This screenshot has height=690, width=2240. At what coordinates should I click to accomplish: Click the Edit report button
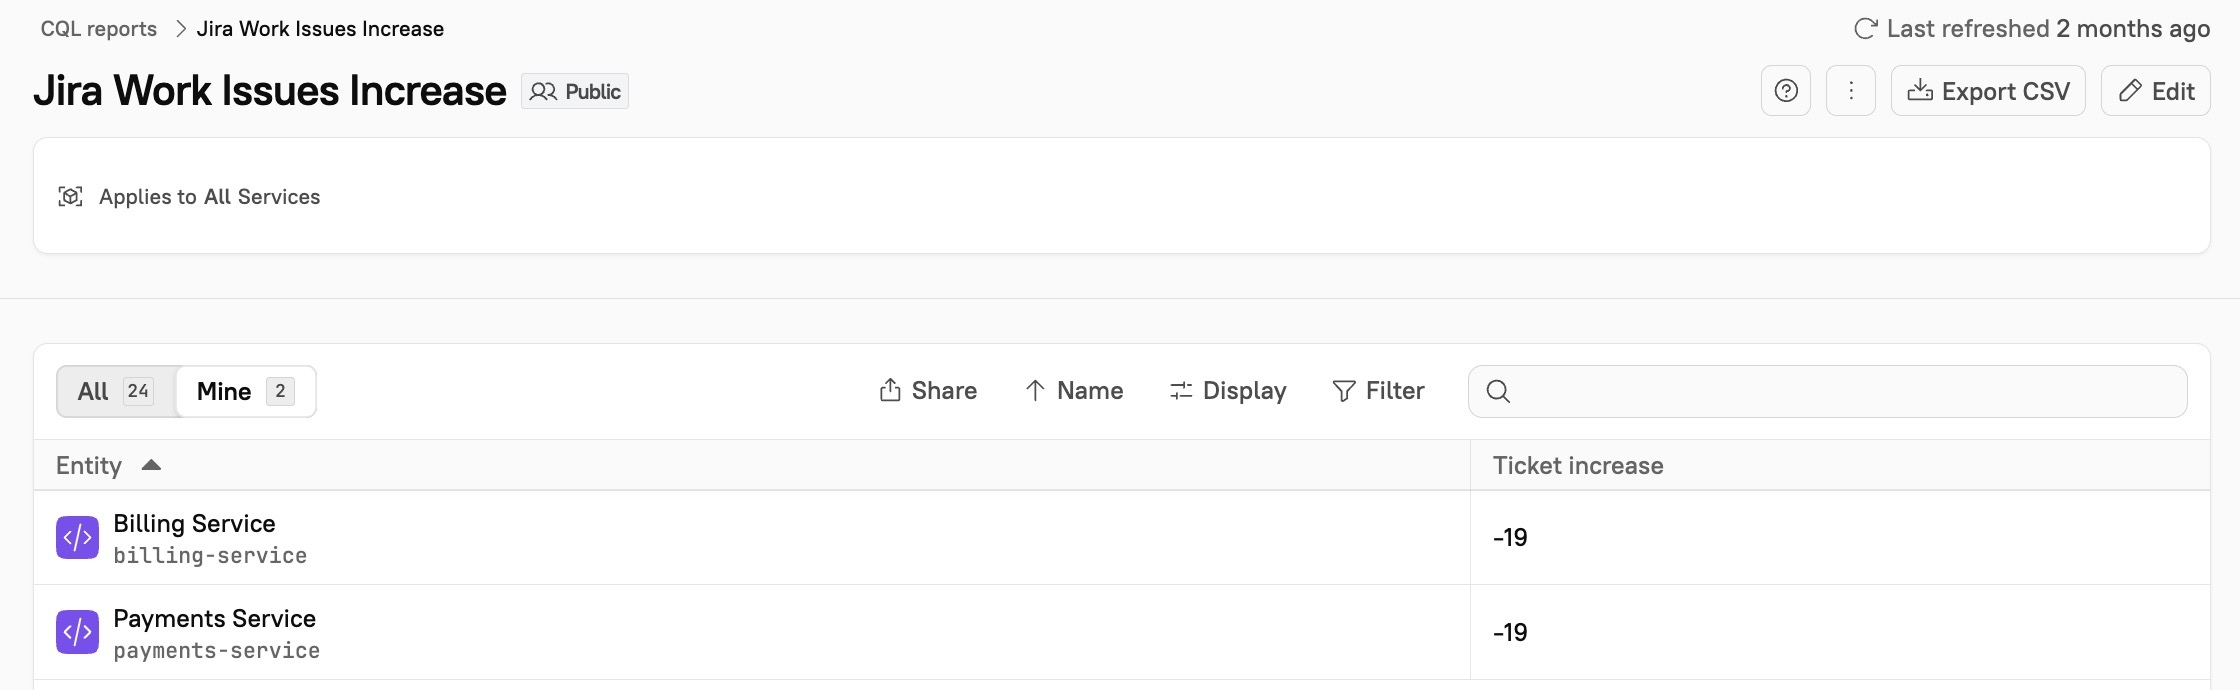2156,91
